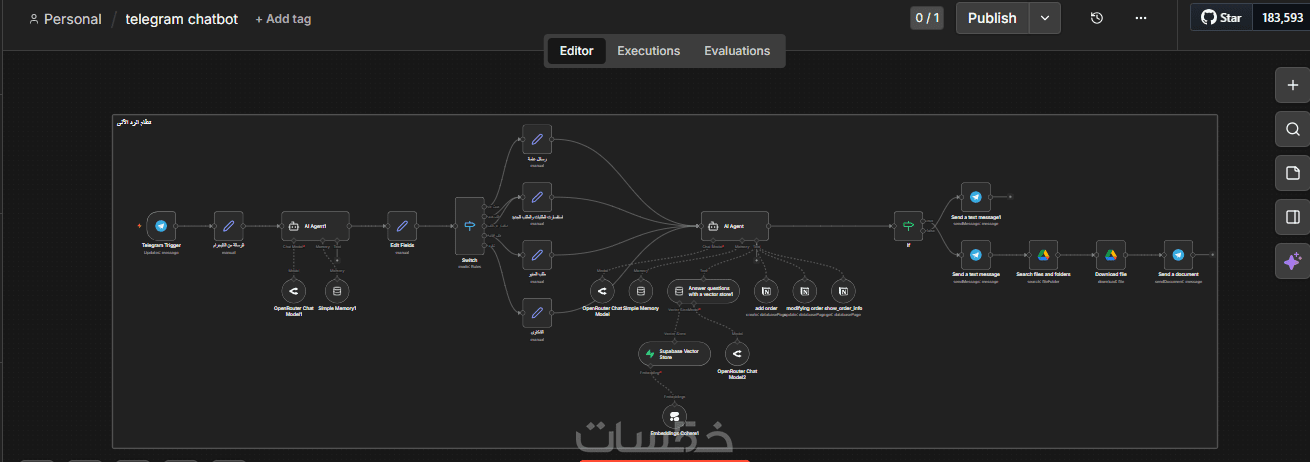This screenshot has height=462, width=1310.
Task: Switch to the Executions tab
Action: [648, 51]
